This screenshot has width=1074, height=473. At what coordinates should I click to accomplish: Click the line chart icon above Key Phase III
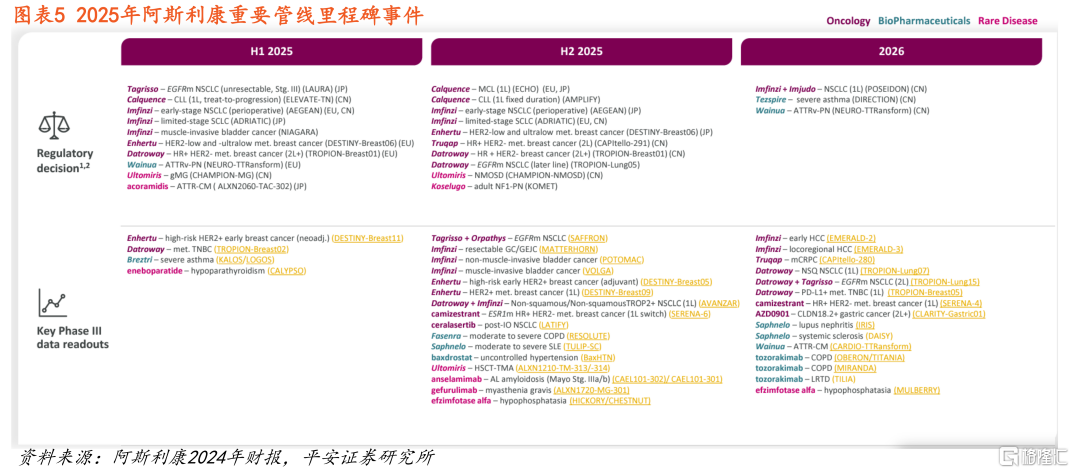click(x=53, y=302)
